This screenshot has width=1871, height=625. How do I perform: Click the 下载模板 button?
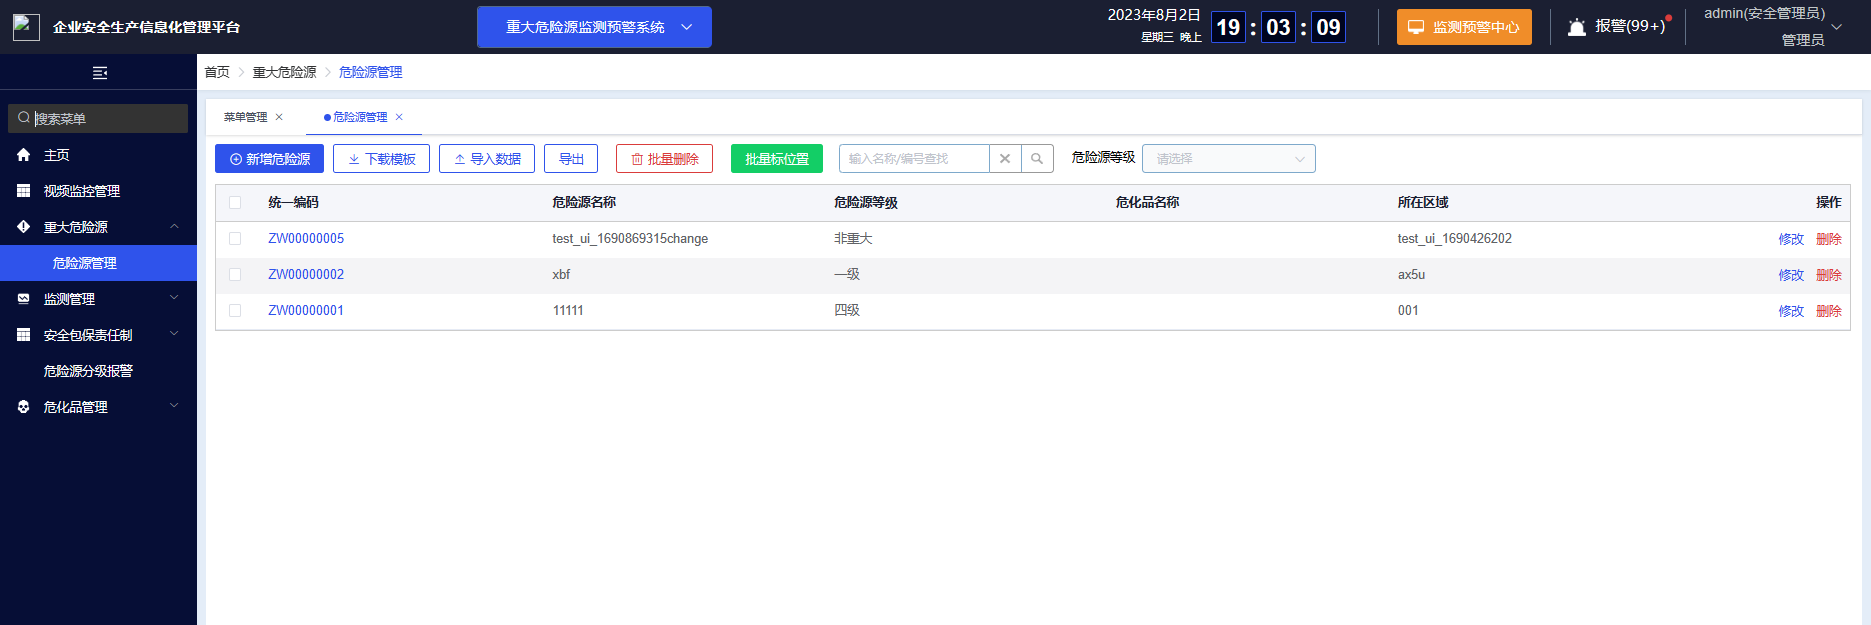tap(381, 158)
